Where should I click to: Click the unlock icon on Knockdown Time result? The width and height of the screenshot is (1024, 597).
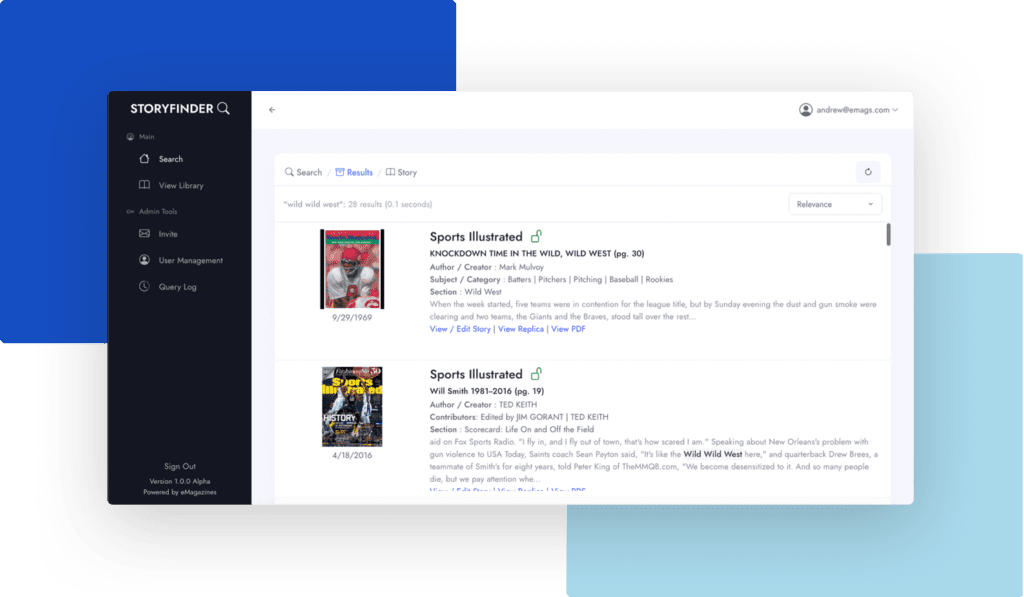pos(536,236)
